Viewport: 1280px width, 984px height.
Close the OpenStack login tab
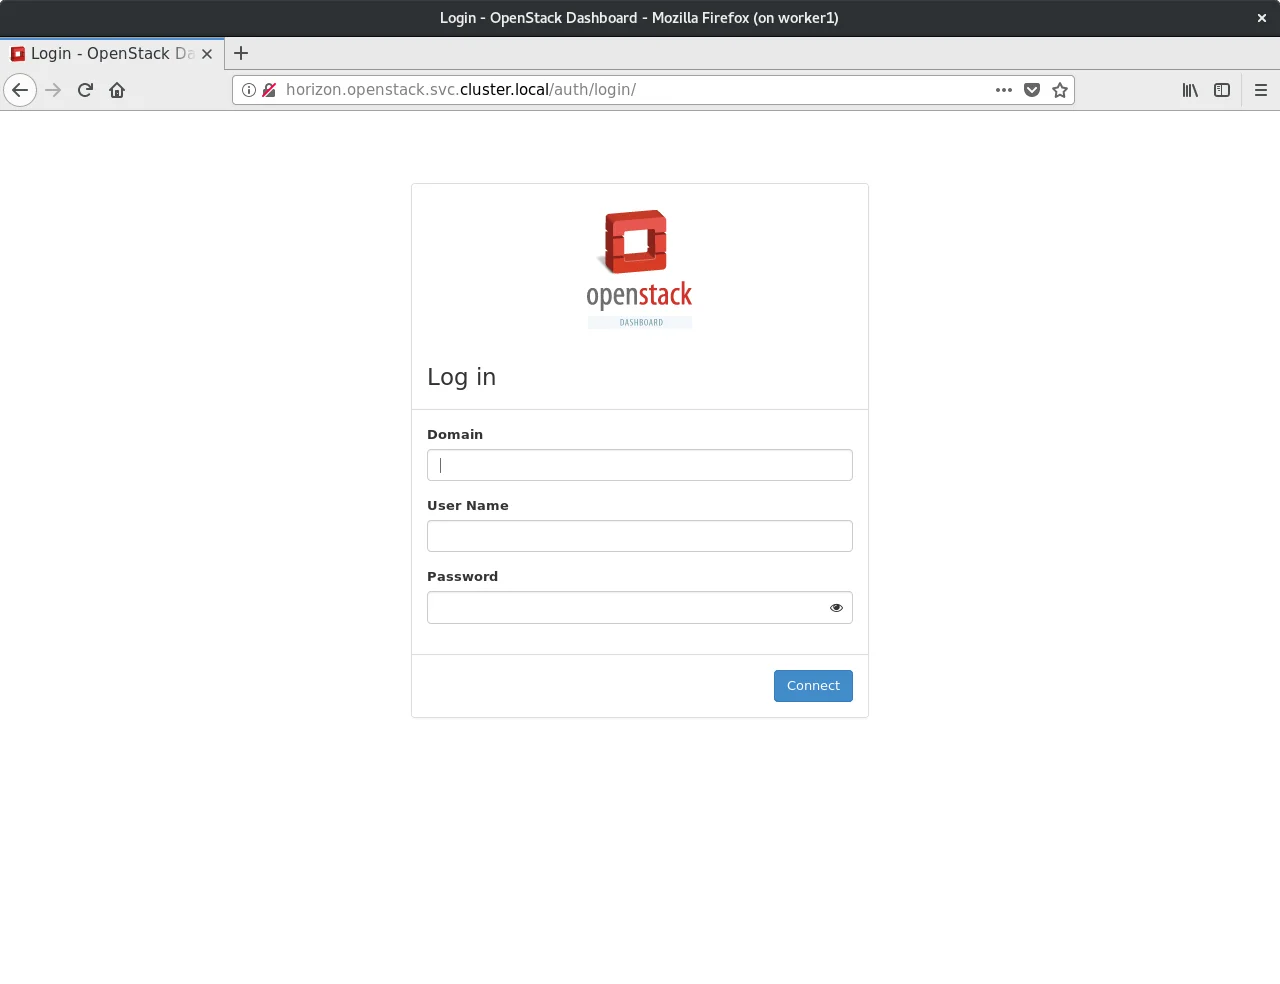click(x=207, y=54)
